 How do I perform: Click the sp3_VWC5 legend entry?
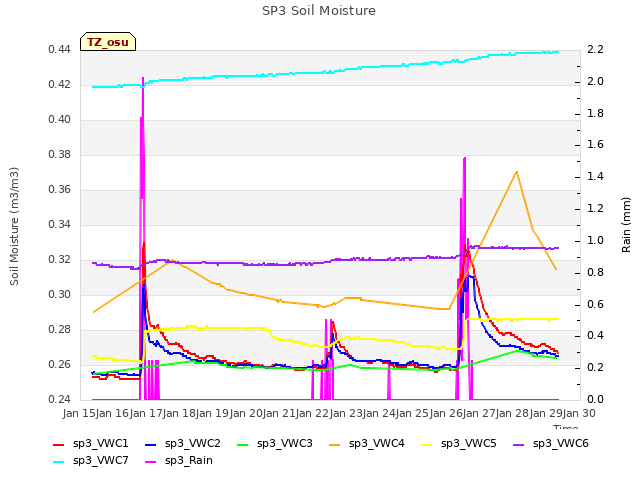(458, 443)
